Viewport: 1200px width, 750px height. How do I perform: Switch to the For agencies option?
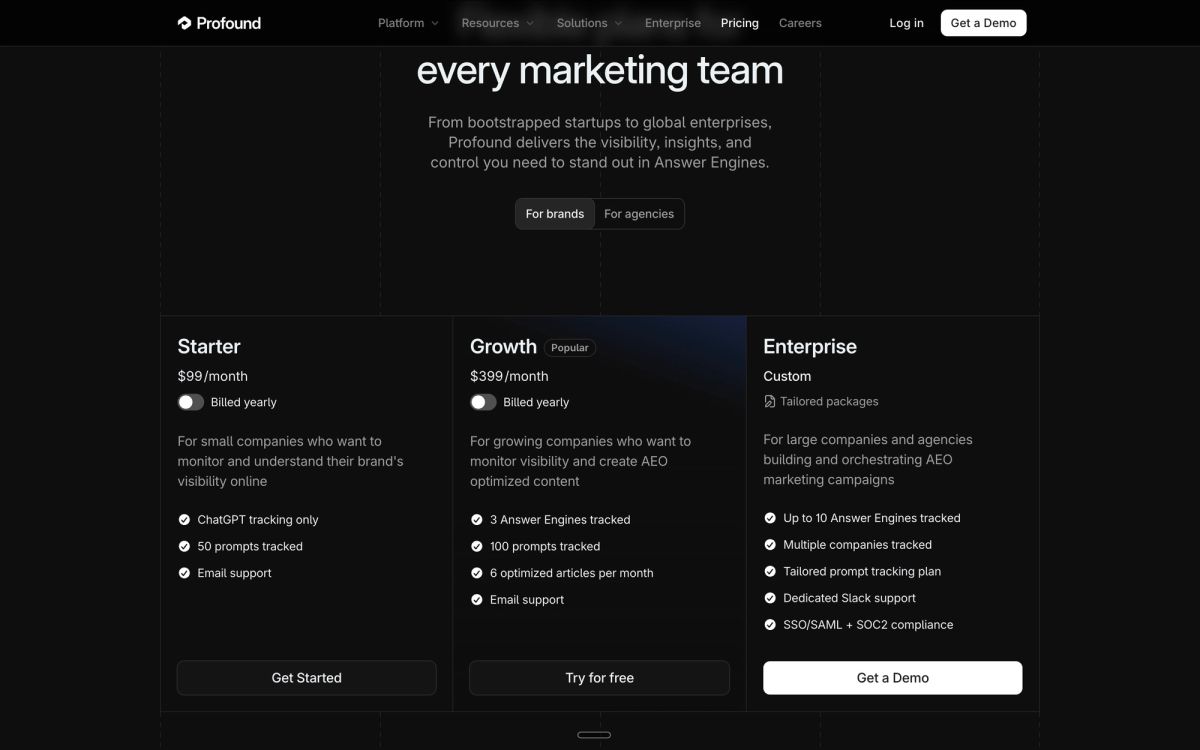(x=639, y=214)
